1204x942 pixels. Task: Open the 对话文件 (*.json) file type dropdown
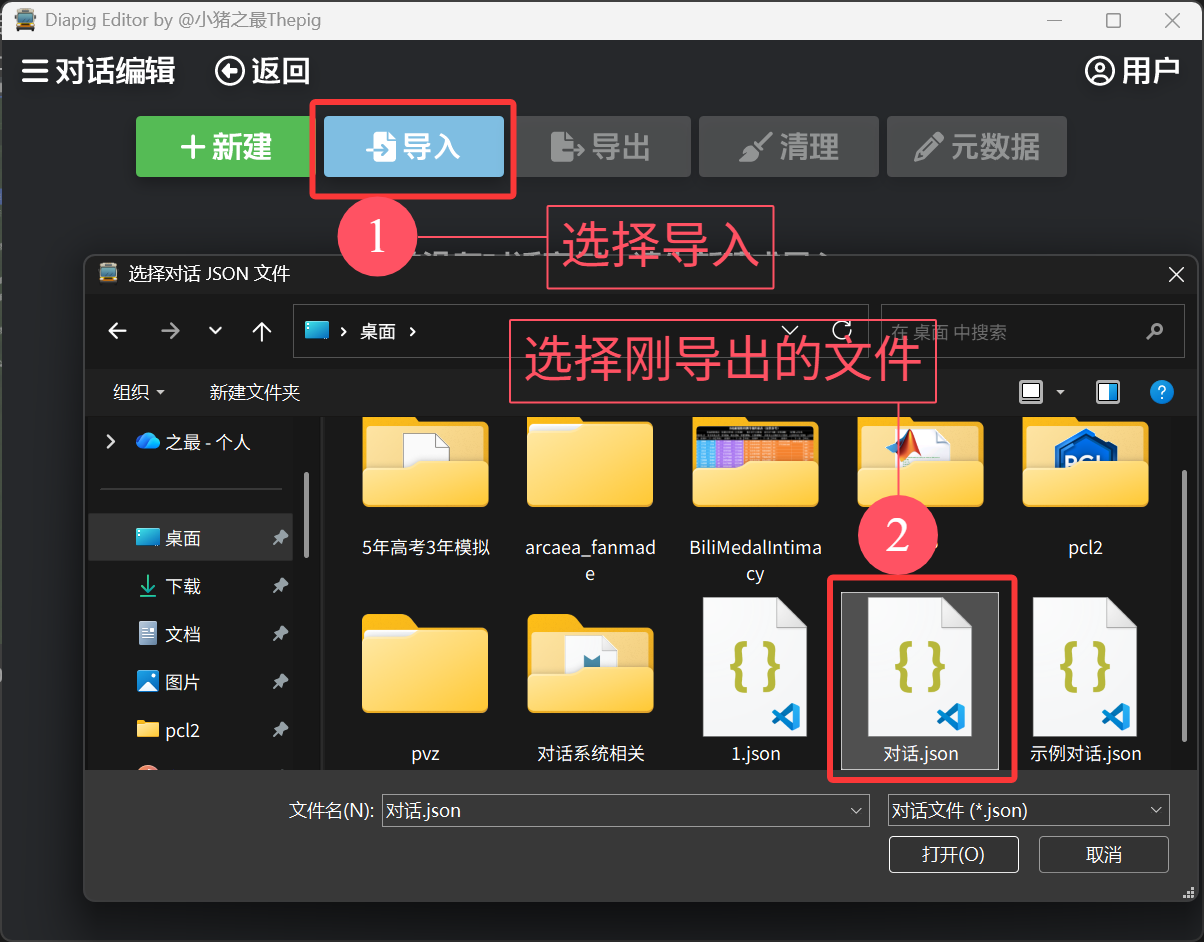click(1028, 810)
